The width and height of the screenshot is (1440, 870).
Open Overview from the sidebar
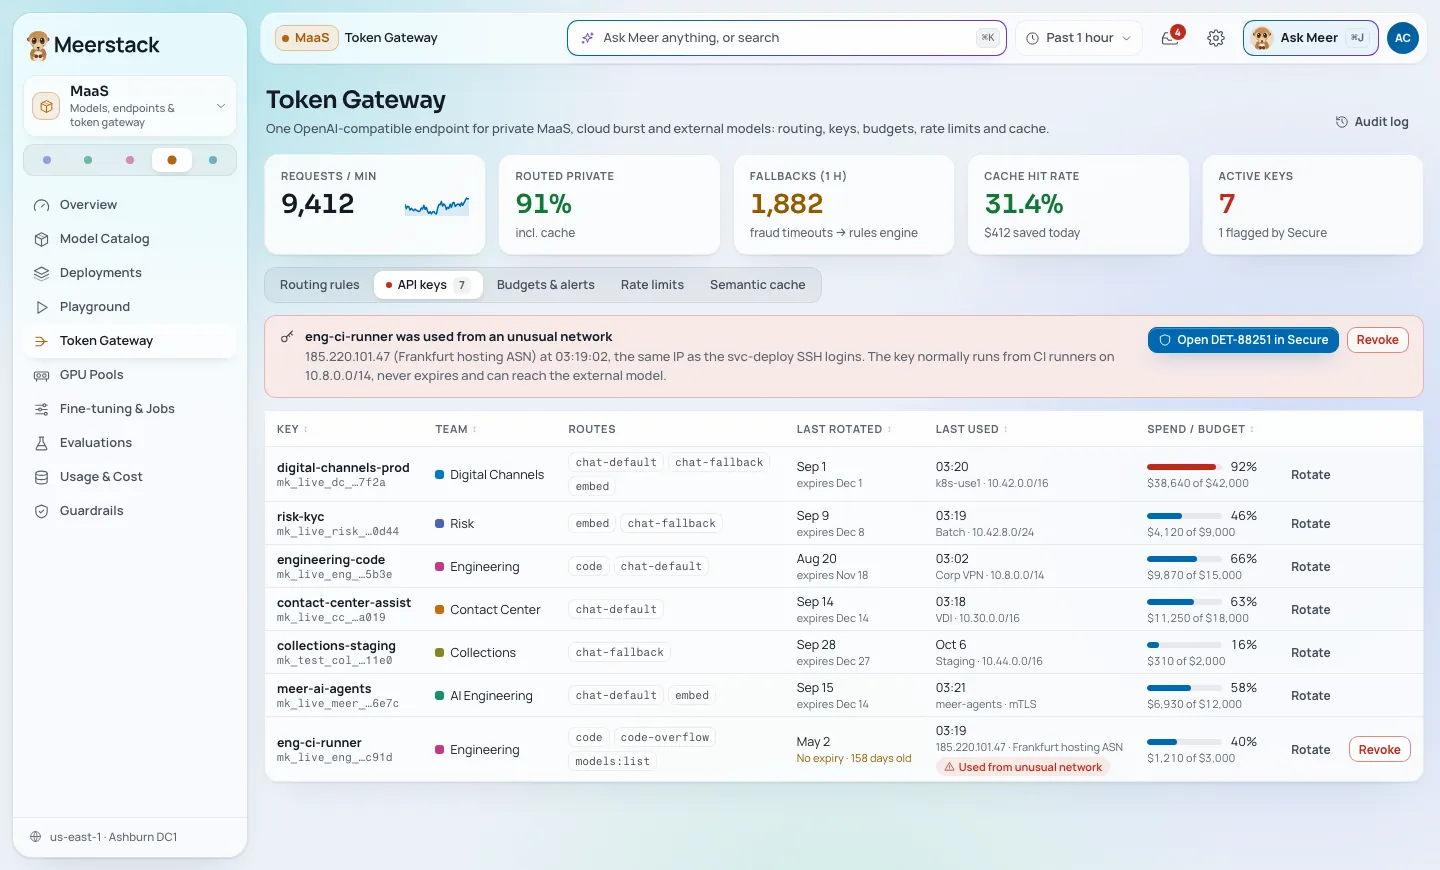pyautogui.click(x=130, y=205)
